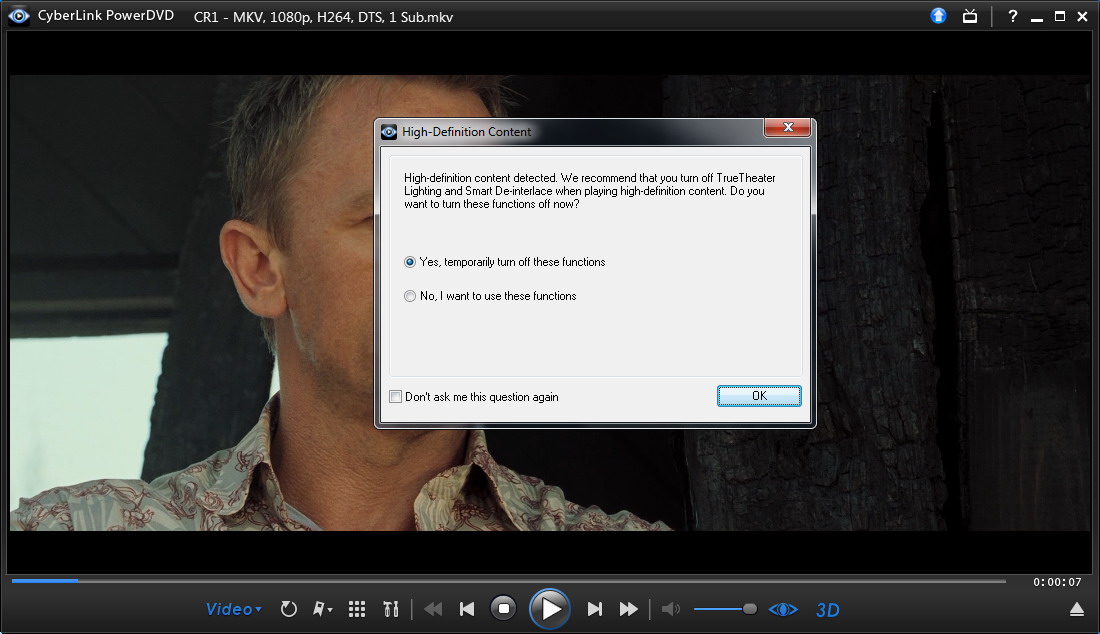The height and width of the screenshot is (634, 1100).
Task: Click the repeat/rotate icon in control bar
Action: (x=289, y=609)
